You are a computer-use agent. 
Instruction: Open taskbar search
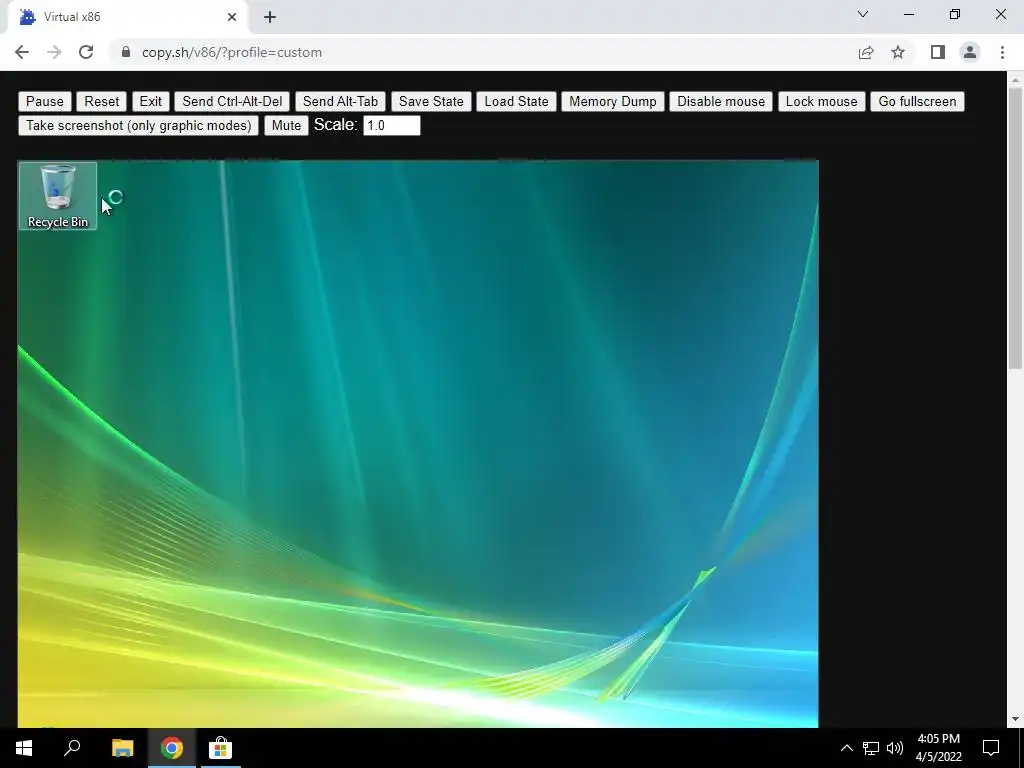[72, 748]
